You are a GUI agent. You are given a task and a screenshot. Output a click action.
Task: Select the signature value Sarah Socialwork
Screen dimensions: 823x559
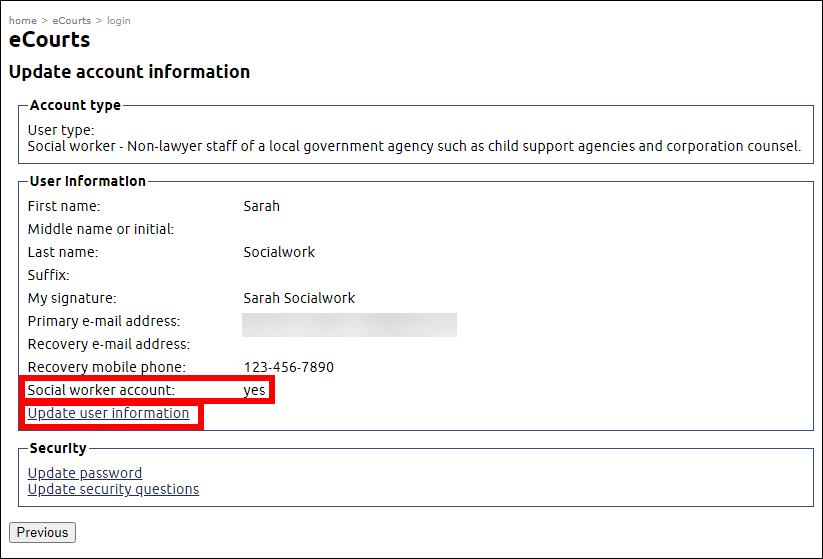299,298
